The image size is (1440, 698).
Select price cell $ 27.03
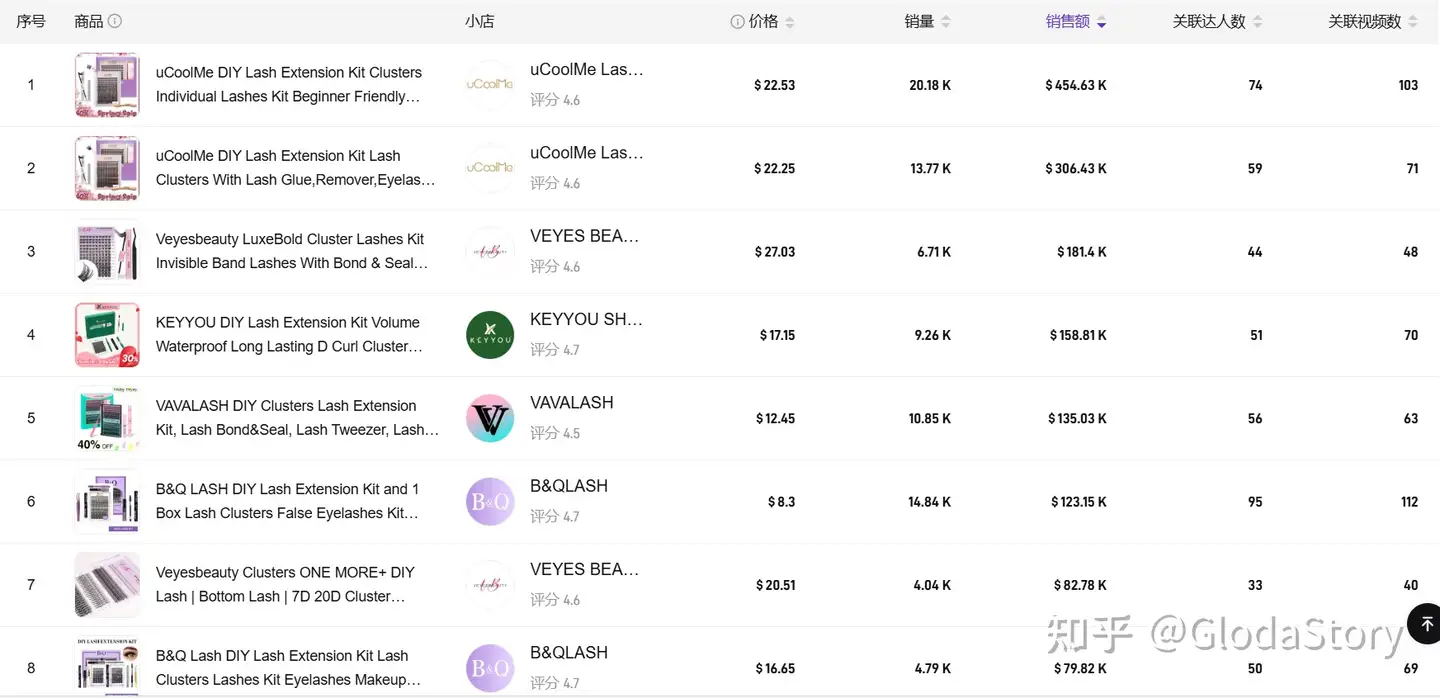pos(774,252)
